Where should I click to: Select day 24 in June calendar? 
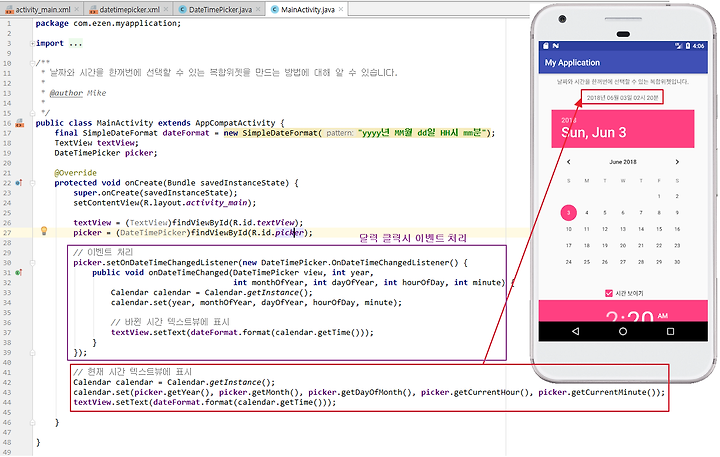click(568, 262)
